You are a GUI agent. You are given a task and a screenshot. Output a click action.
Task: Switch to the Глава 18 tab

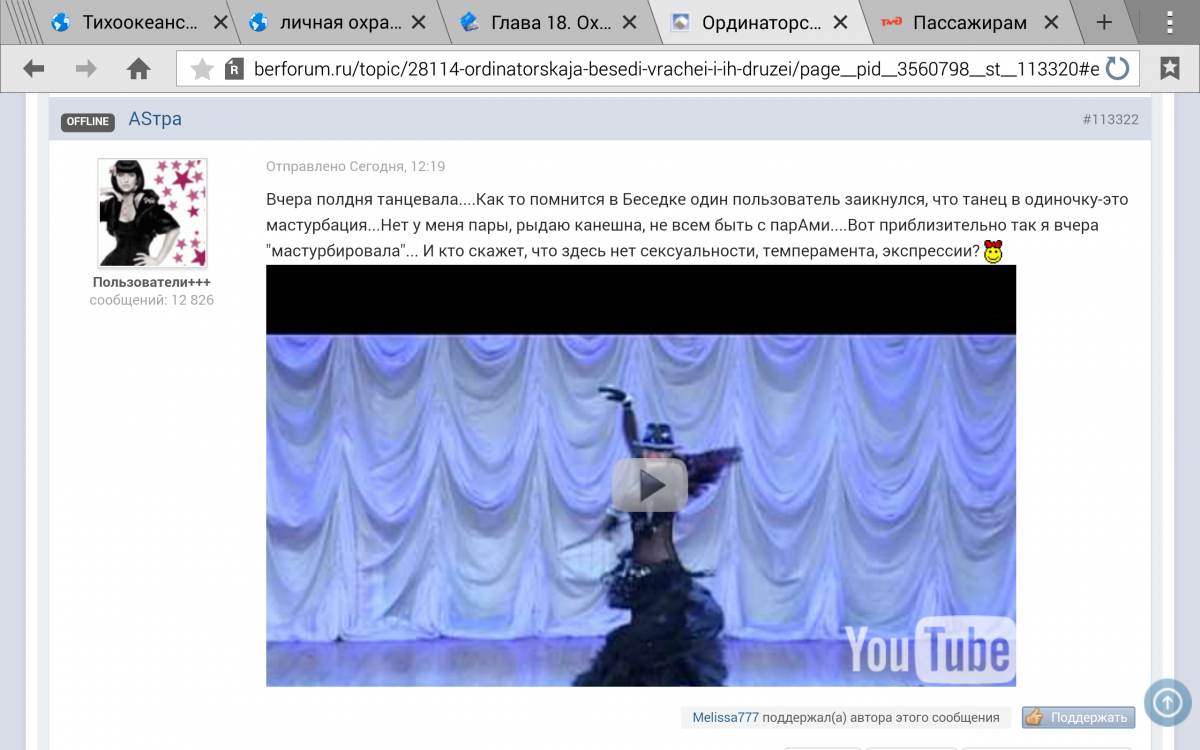click(550, 22)
